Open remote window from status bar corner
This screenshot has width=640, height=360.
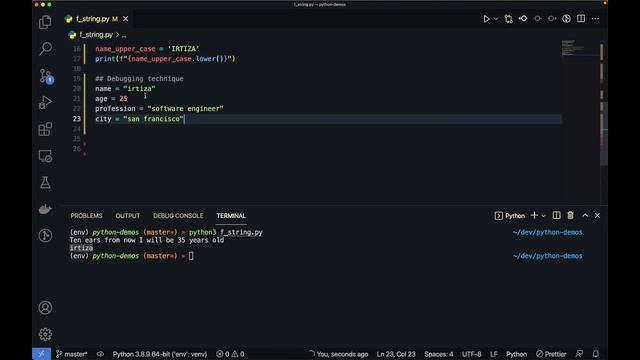coord(41,354)
